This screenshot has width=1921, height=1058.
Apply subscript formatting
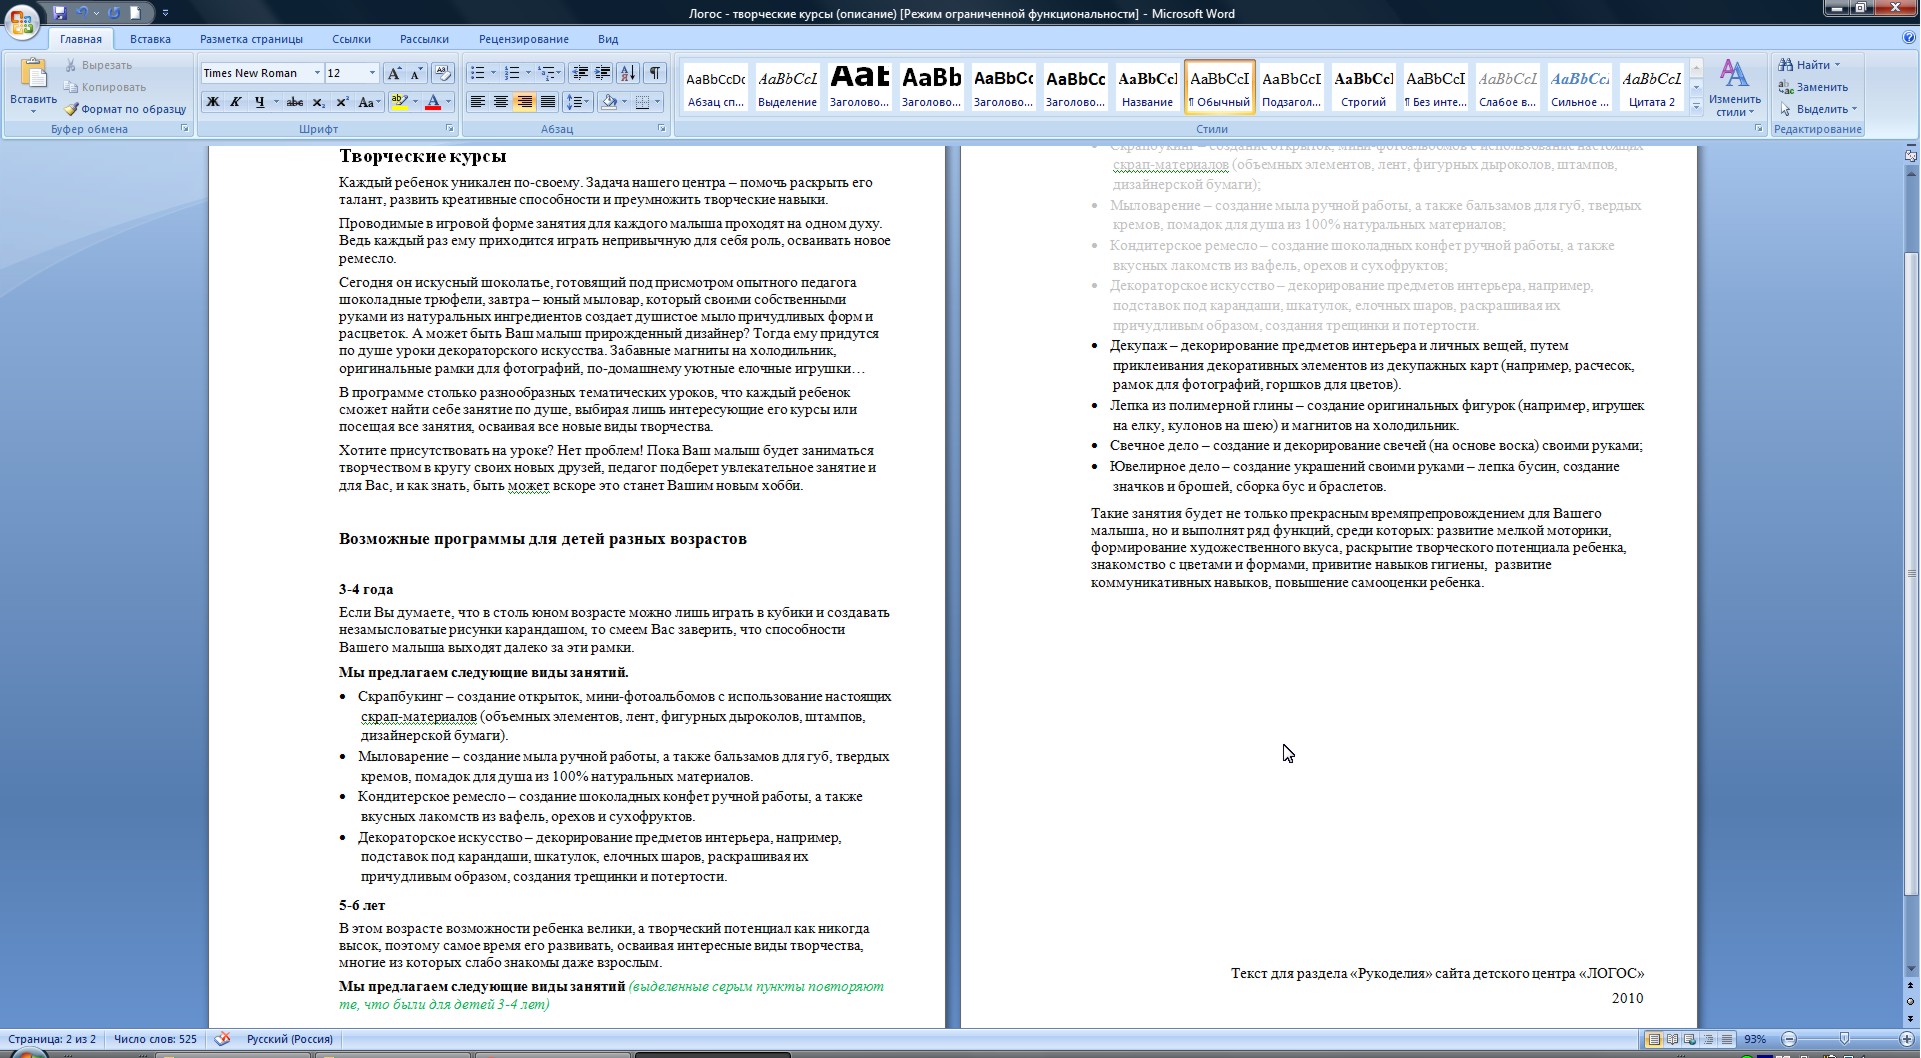[x=318, y=102]
